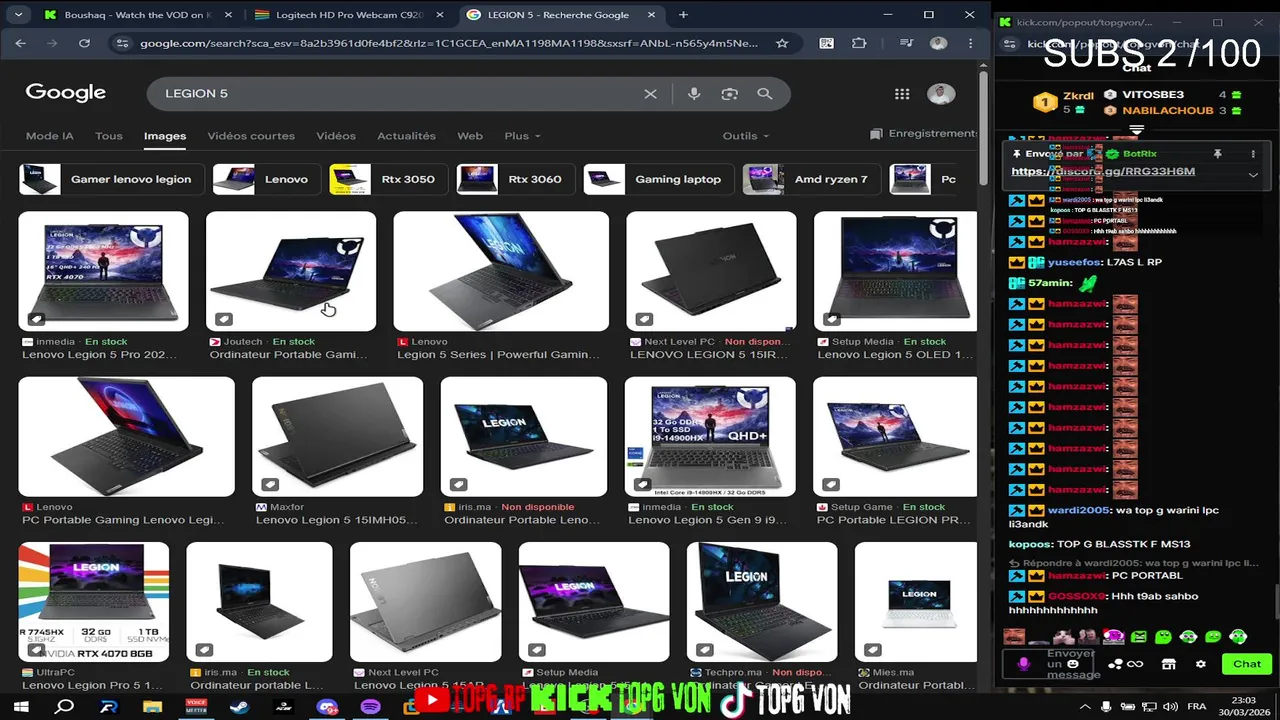Click the green Chat send button
The image size is (1280, 720).
point(1247,664)
